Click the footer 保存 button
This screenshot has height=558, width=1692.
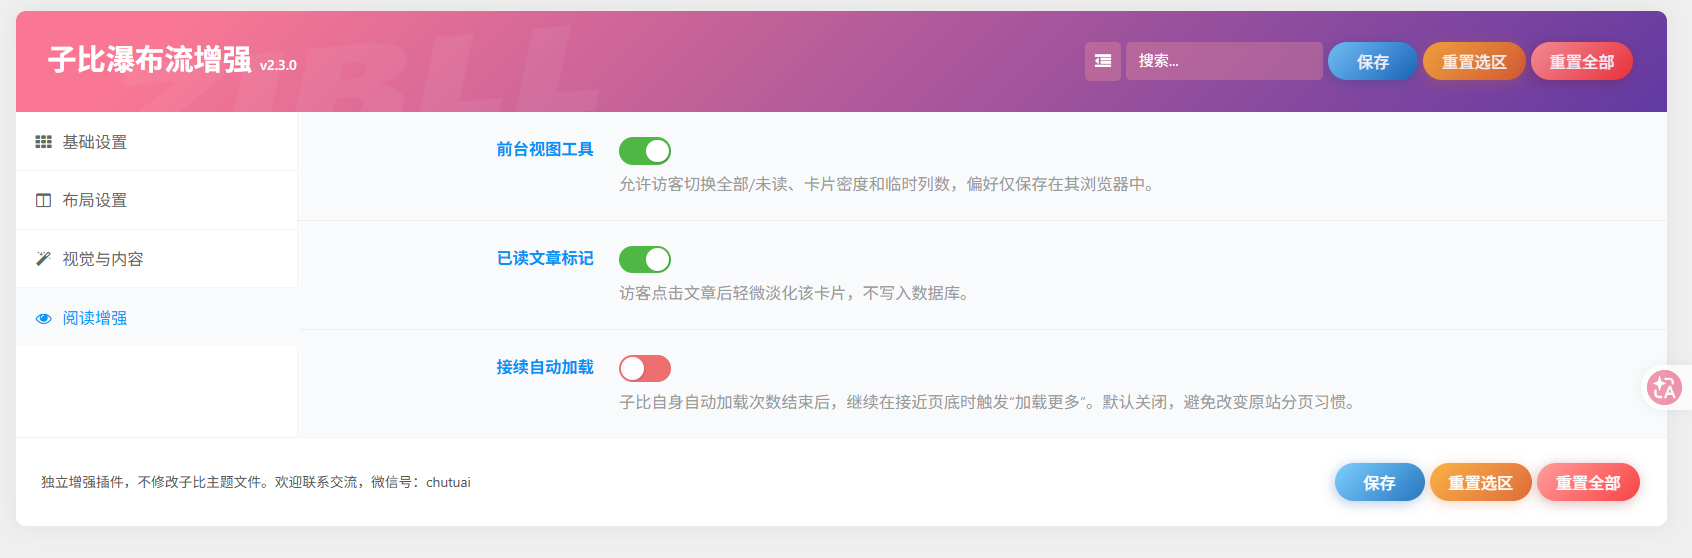pyautogui.click(x=1379, y=482)
